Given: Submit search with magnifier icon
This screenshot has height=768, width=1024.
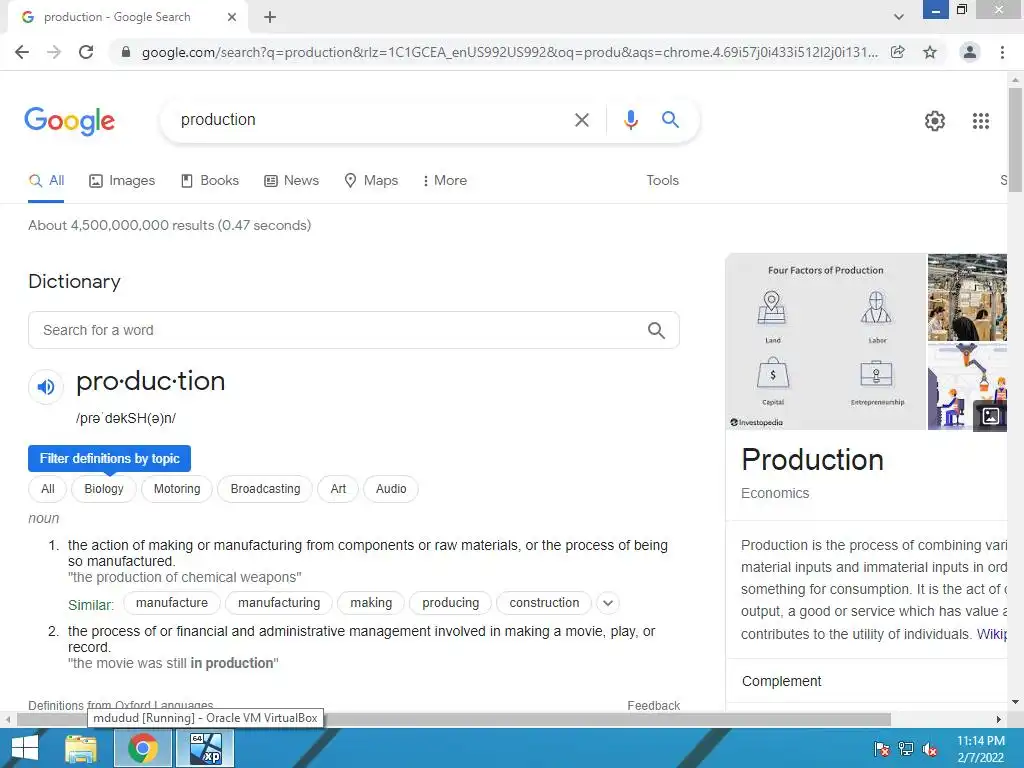Looking at the screenshot, I should (670, 120).
